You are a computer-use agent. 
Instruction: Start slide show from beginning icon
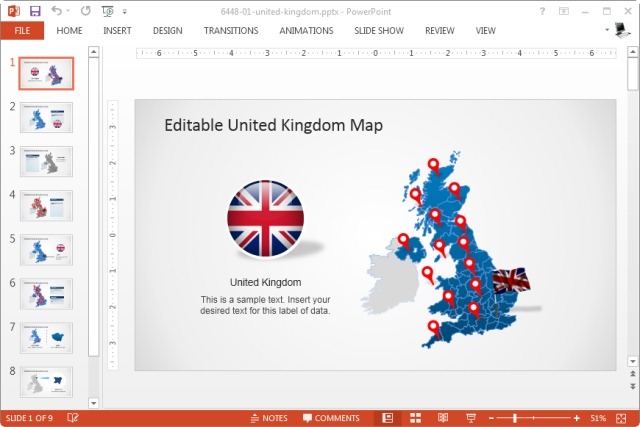(107, 11)
